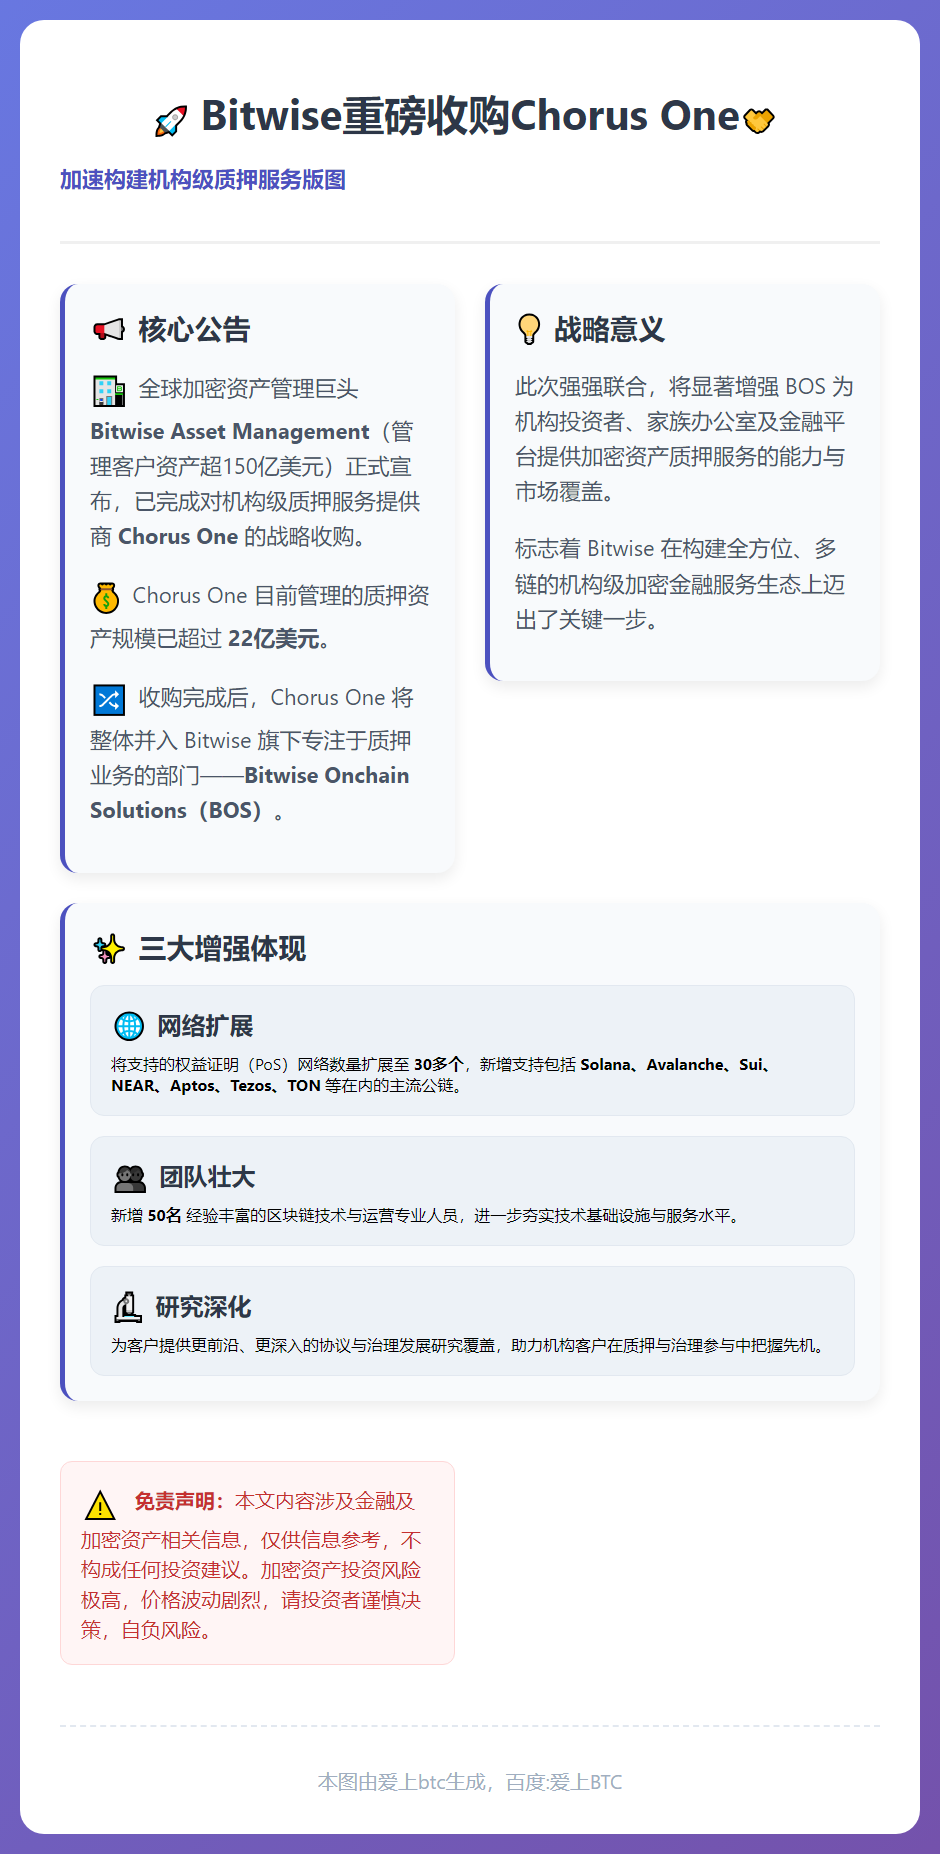Viewport: 940px width, 1854px height.
Task: Click the bold 22亿美元 figure
Action: [274, 638]
